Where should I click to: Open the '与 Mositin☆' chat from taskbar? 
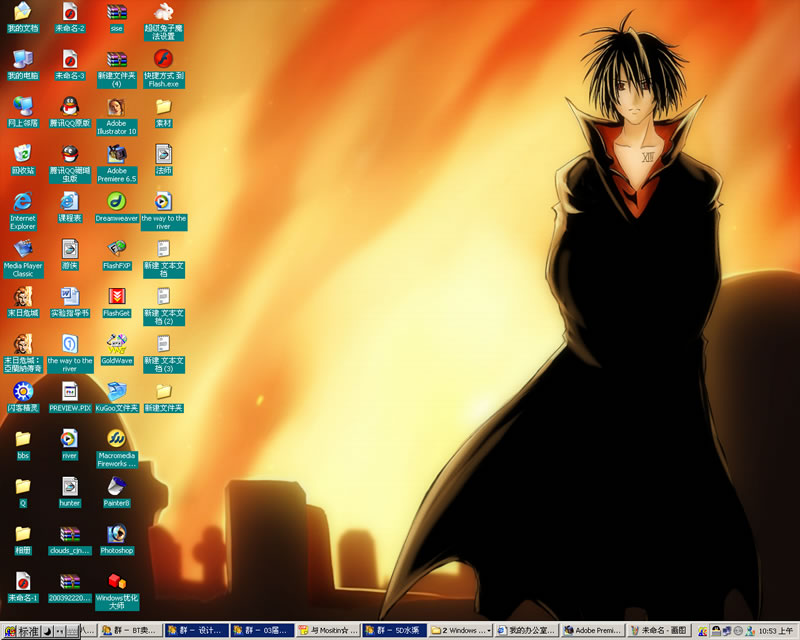(328, 631)
